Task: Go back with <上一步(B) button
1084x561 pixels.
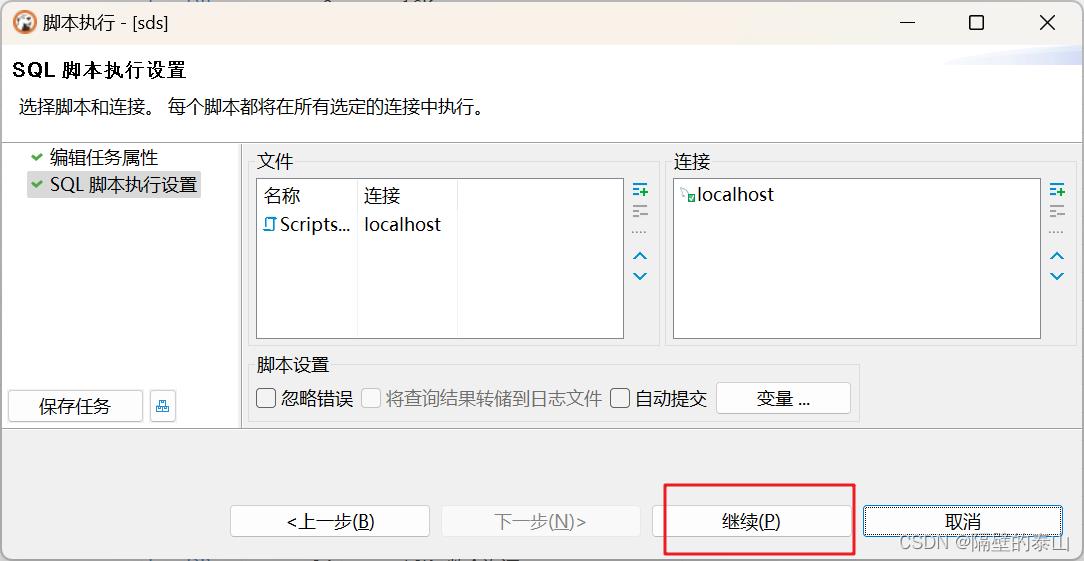Action: [x=330, y=521]
